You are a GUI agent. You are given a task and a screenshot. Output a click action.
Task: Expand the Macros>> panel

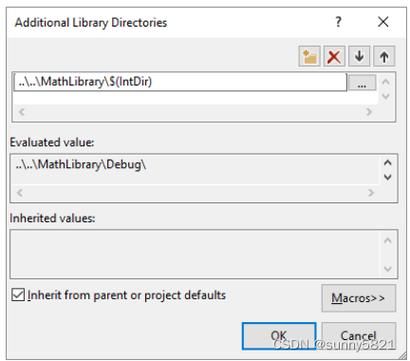[359, 298]
